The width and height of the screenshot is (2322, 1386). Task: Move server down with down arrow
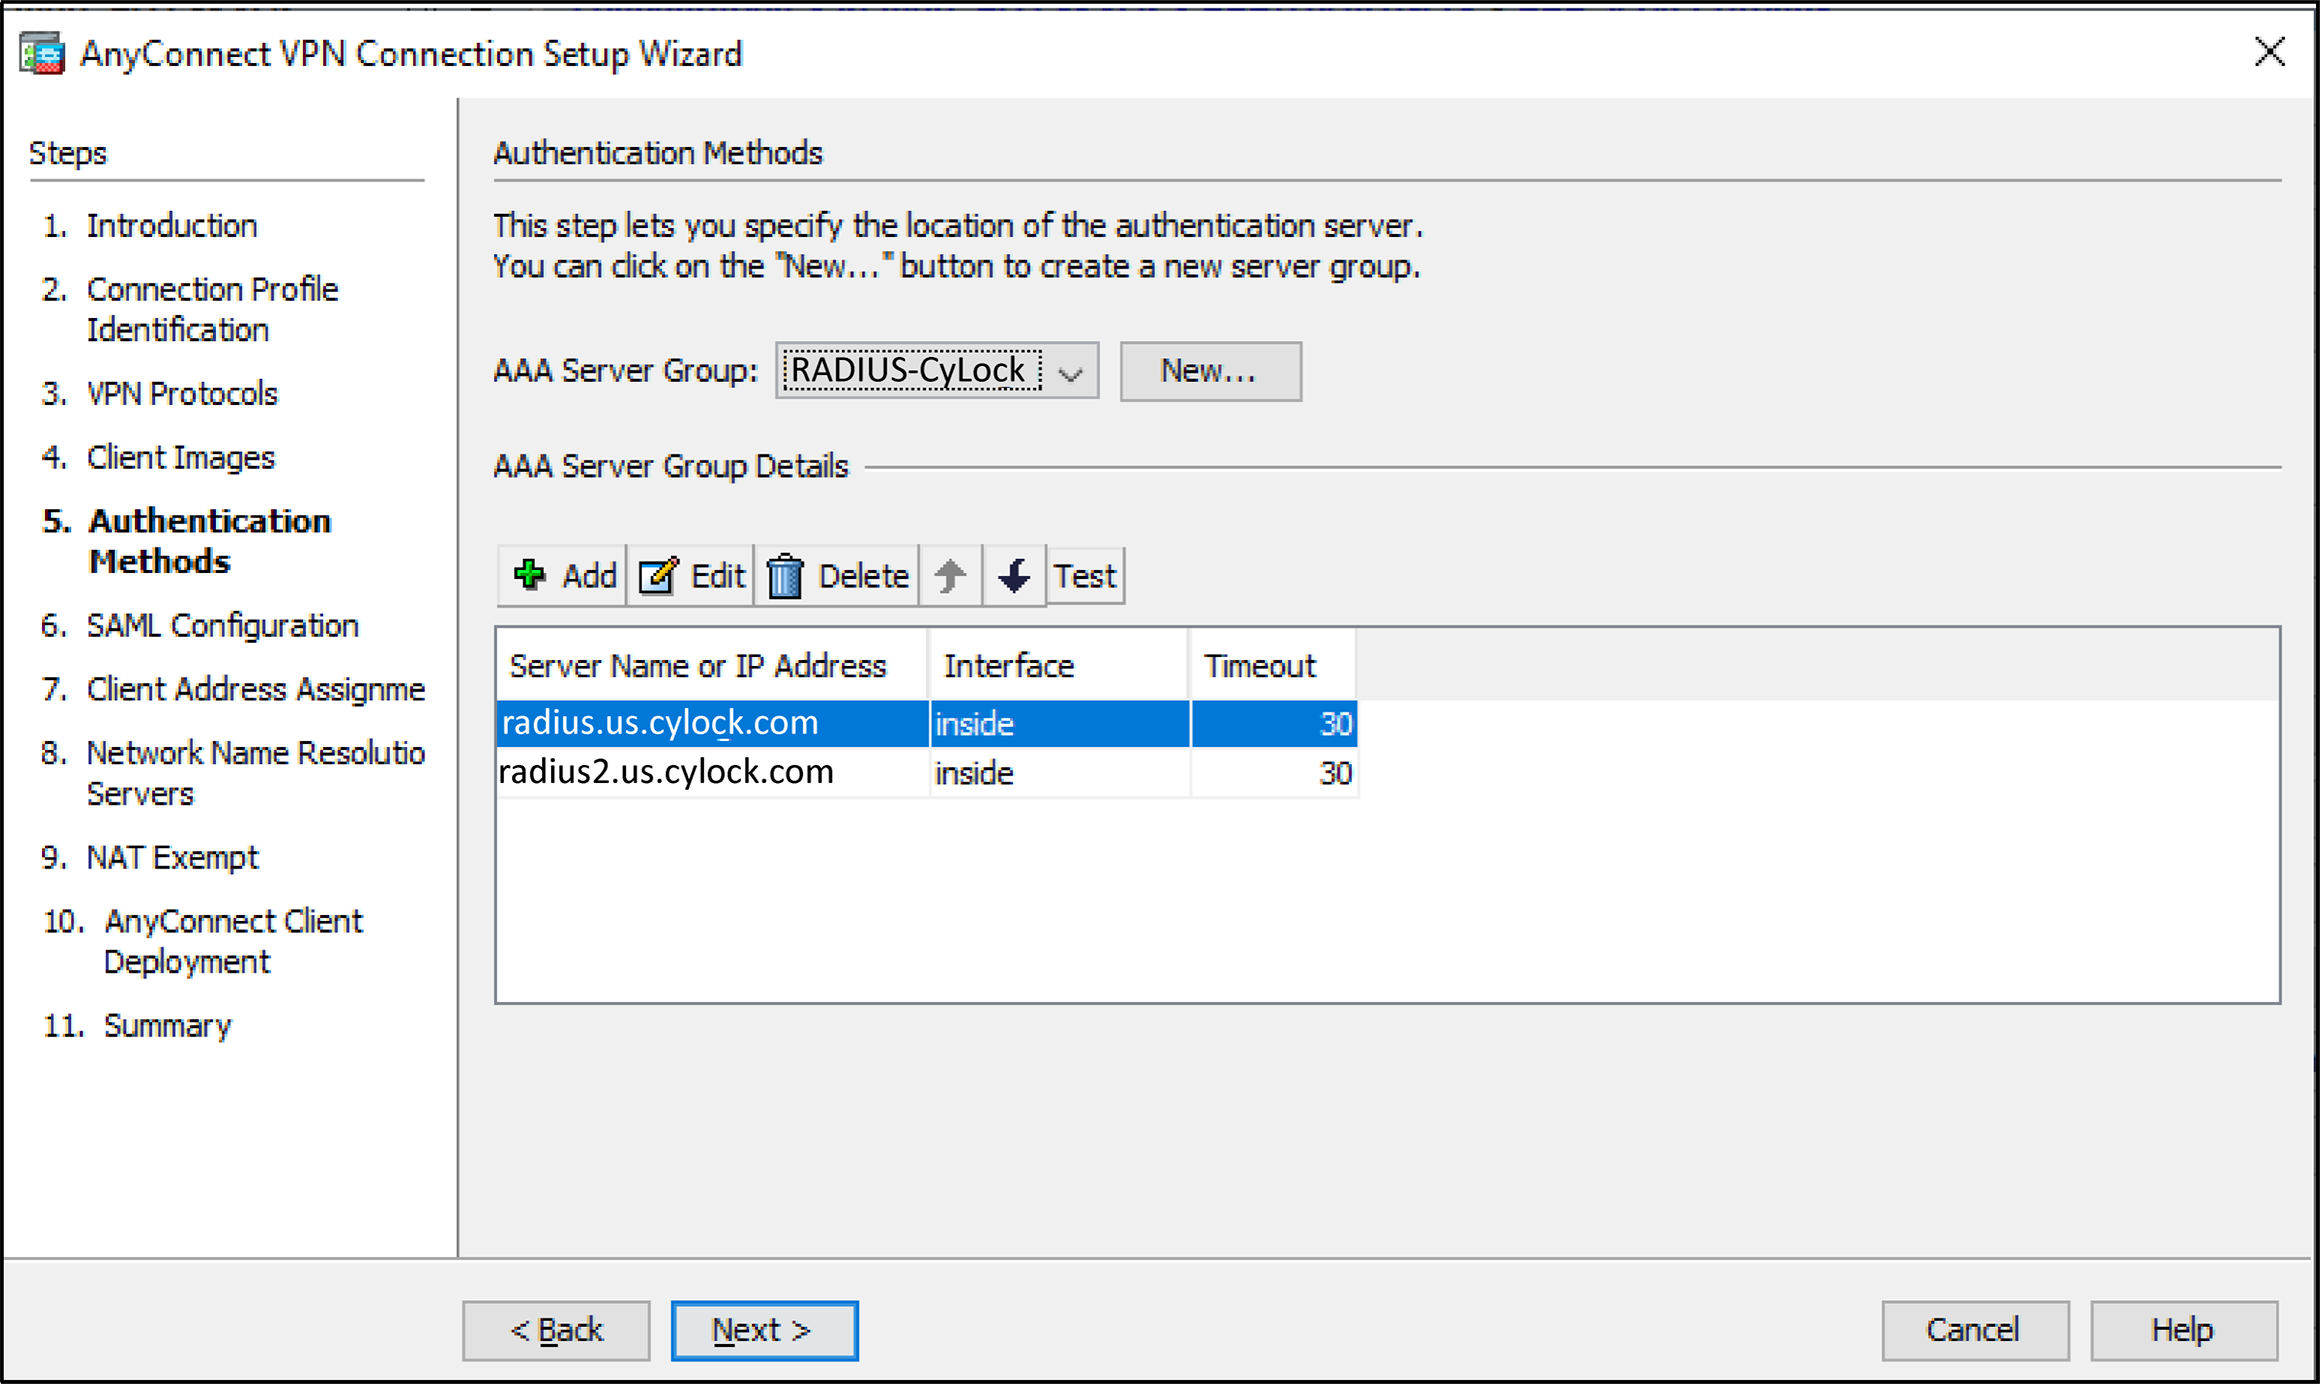pos(1015,576)
